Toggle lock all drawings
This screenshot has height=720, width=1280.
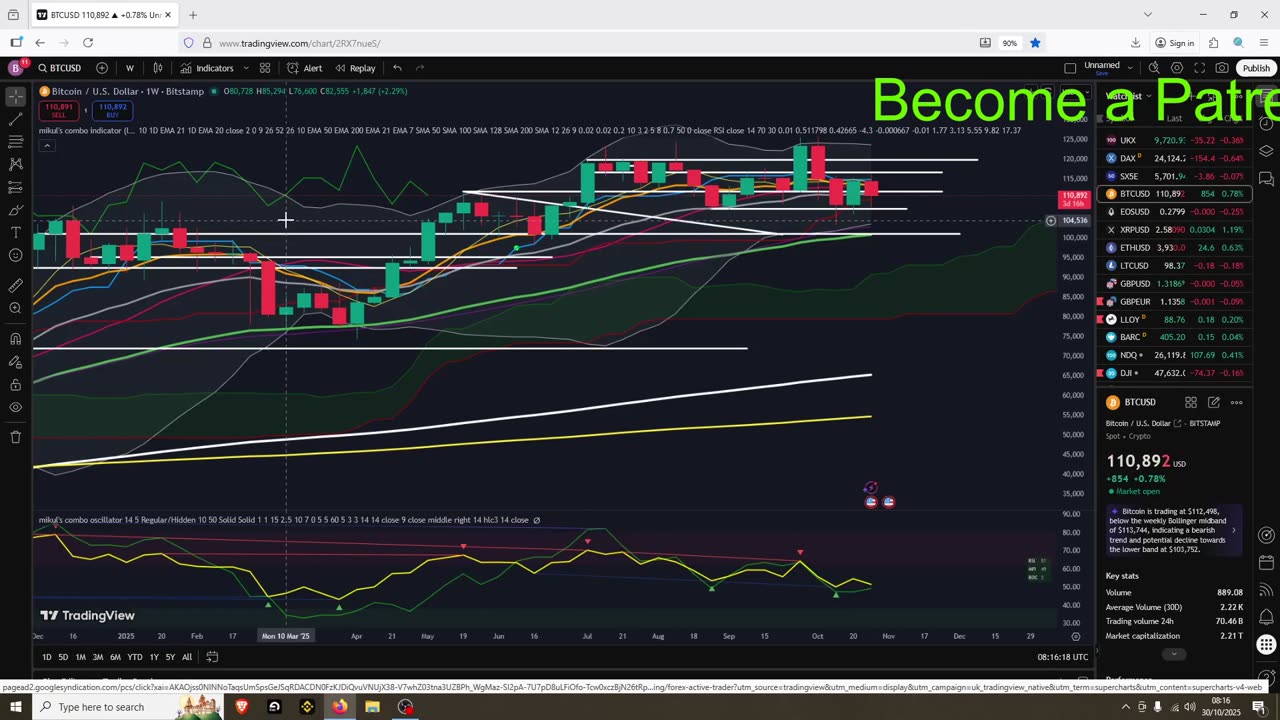point(15,384)
